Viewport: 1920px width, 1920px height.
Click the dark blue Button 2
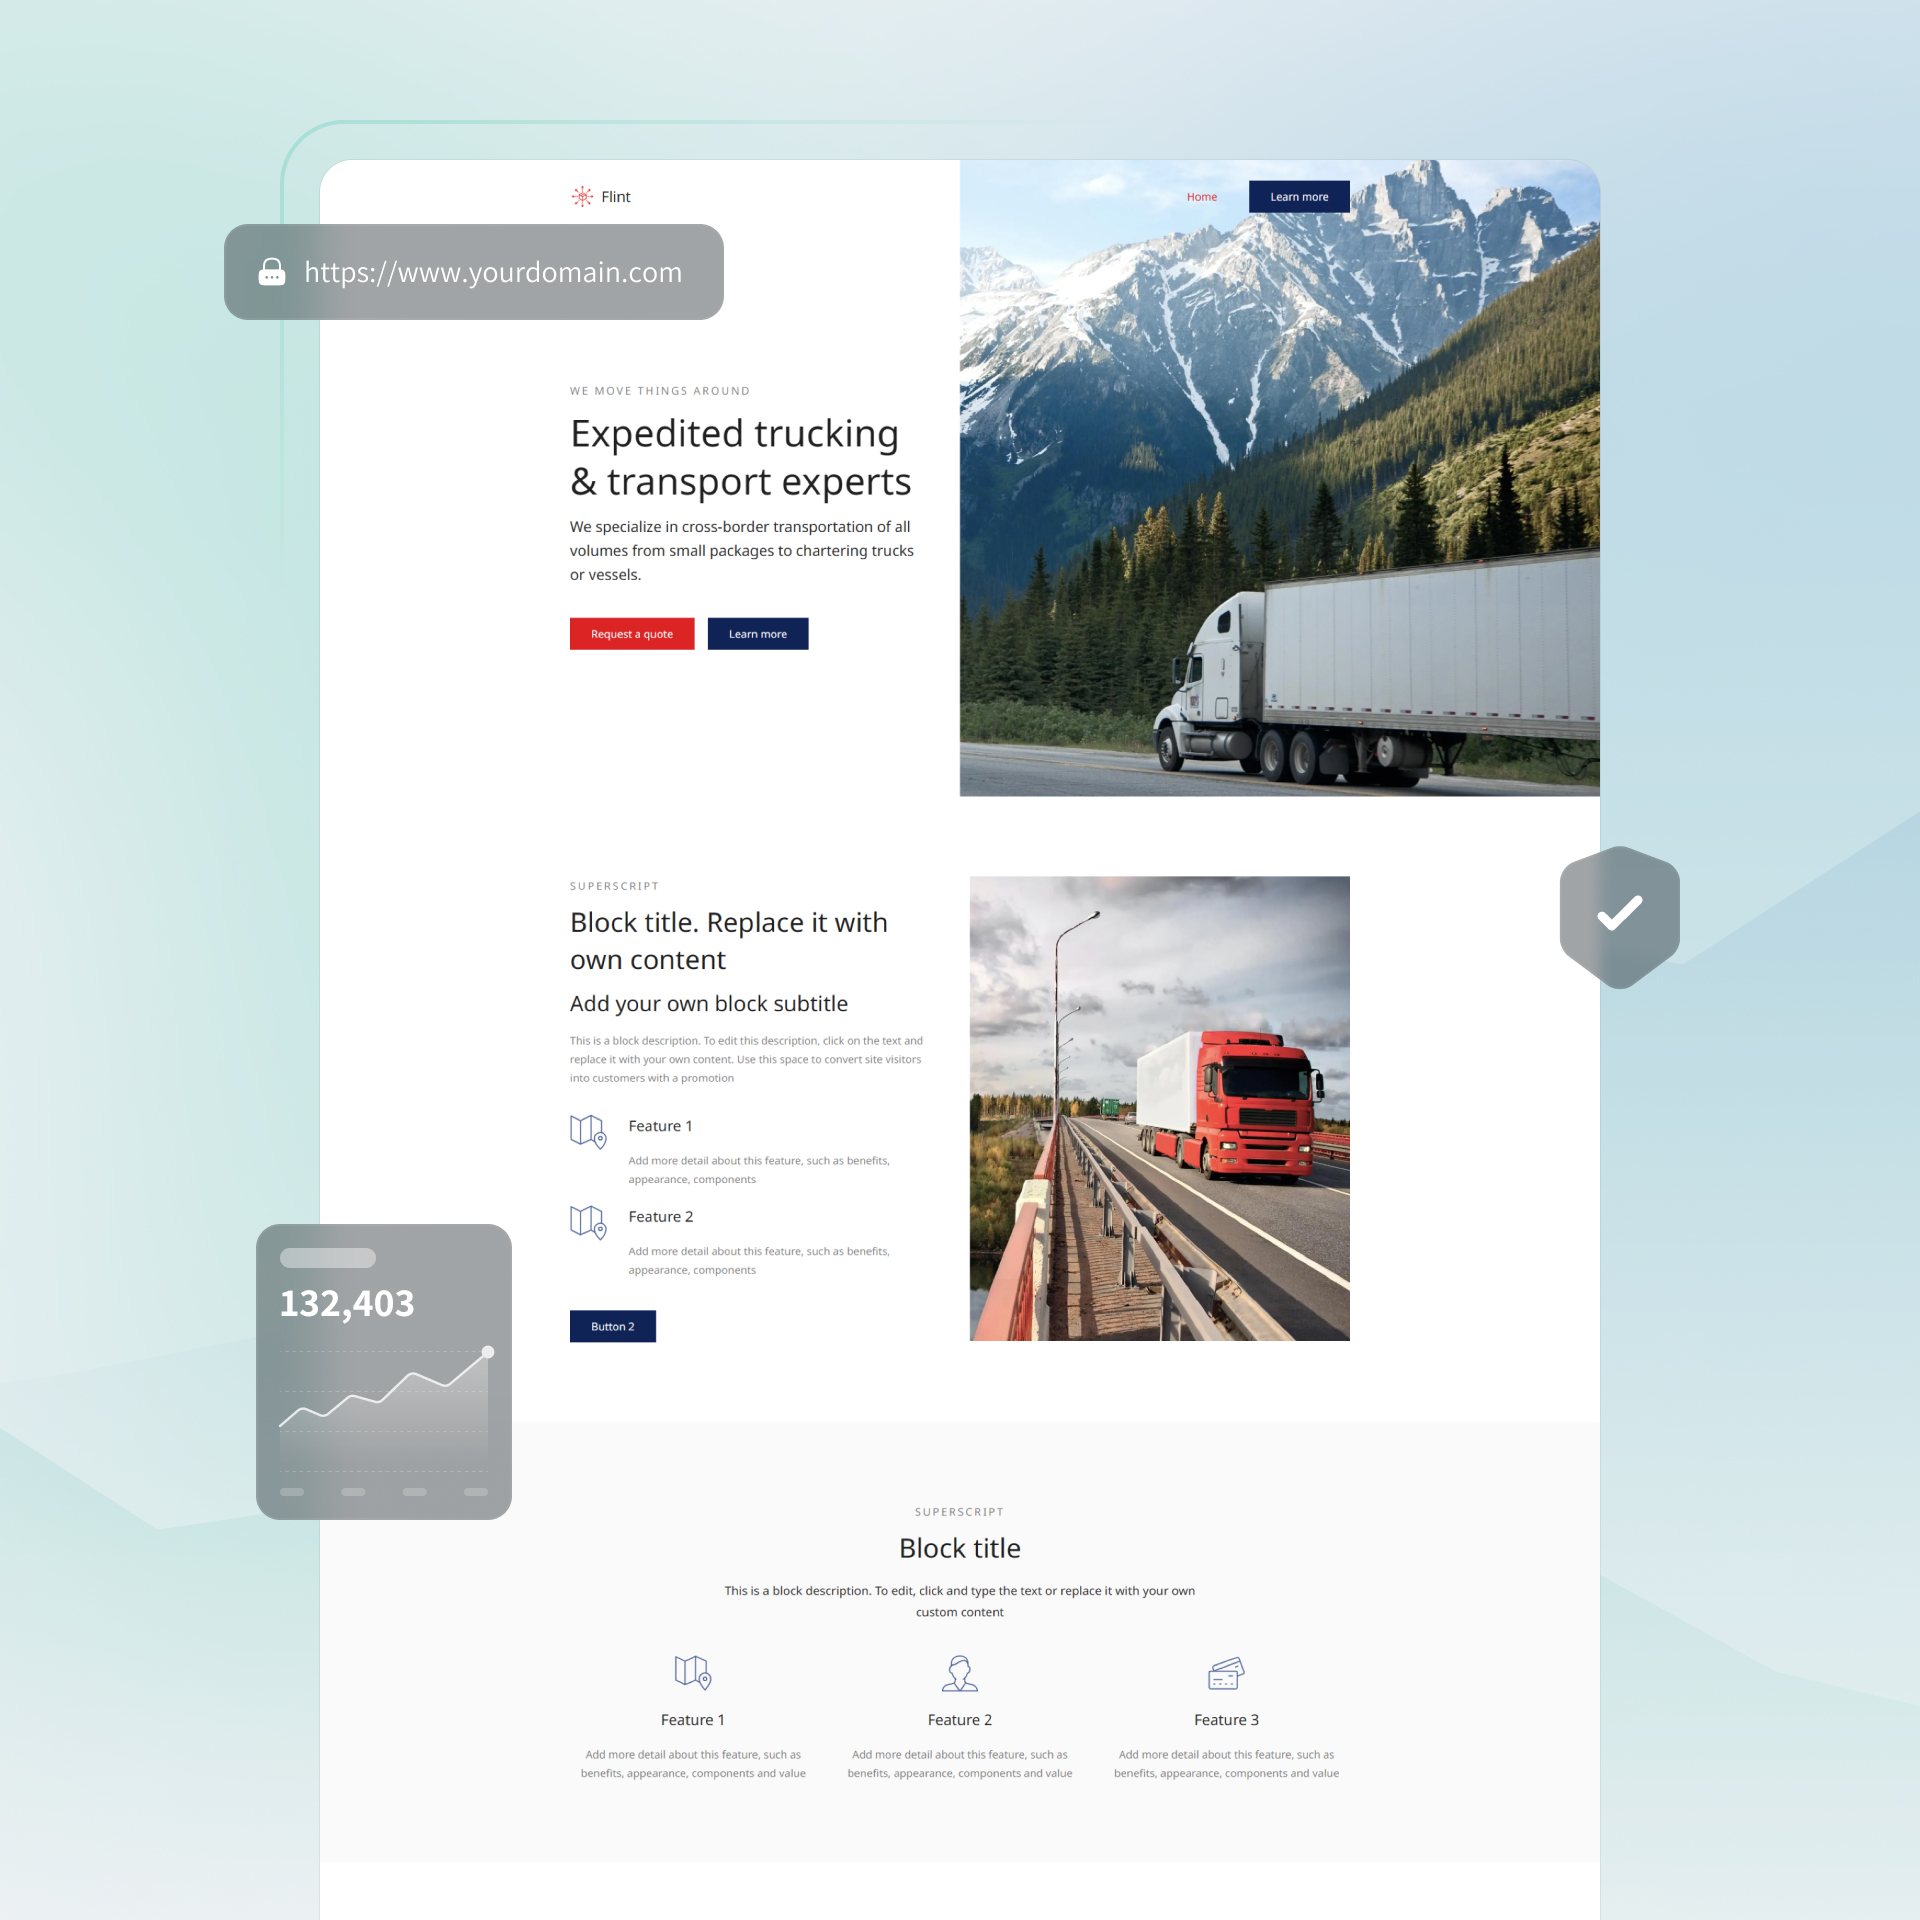coord(612,1326)
